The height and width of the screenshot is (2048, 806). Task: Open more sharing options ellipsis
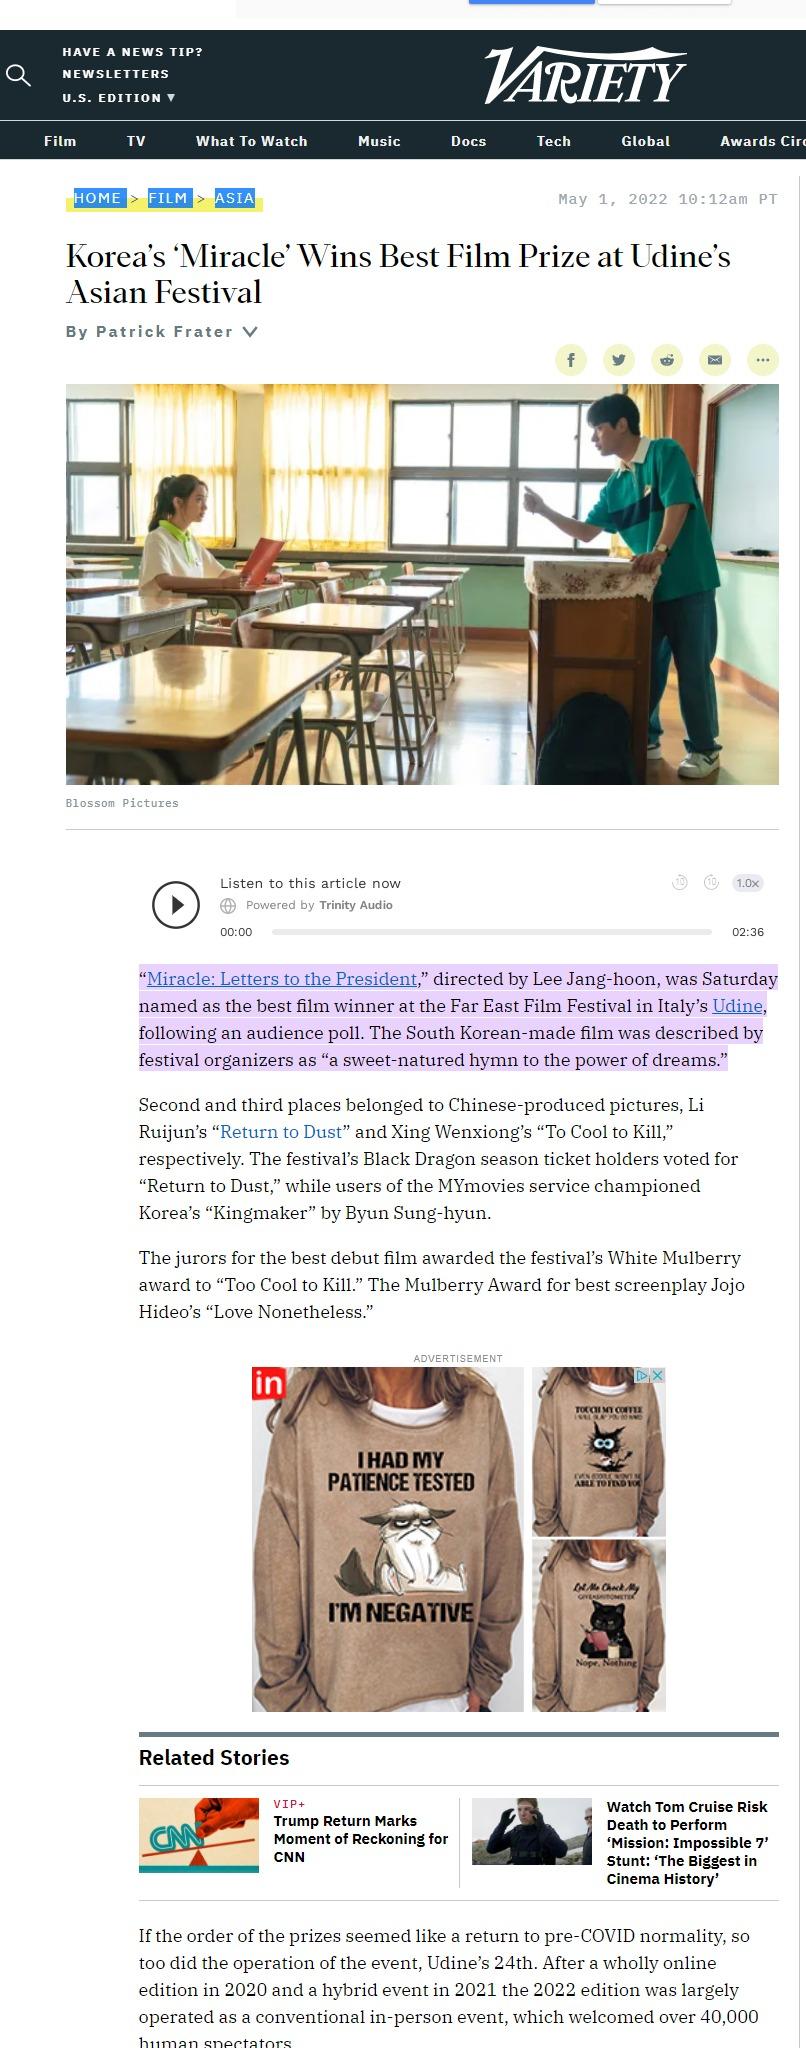click(763, 360)
